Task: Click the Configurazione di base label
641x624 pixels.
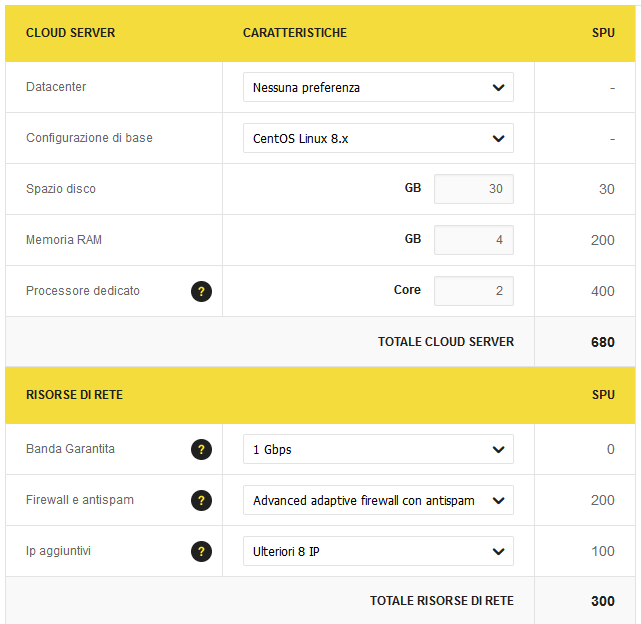Action: click(x=89, y=138)
